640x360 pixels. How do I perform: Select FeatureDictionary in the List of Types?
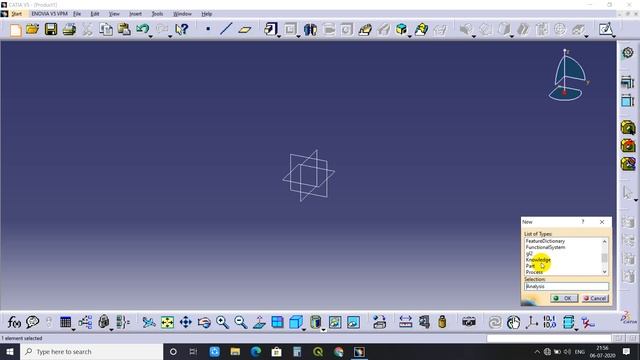click(x=545, y=241)
